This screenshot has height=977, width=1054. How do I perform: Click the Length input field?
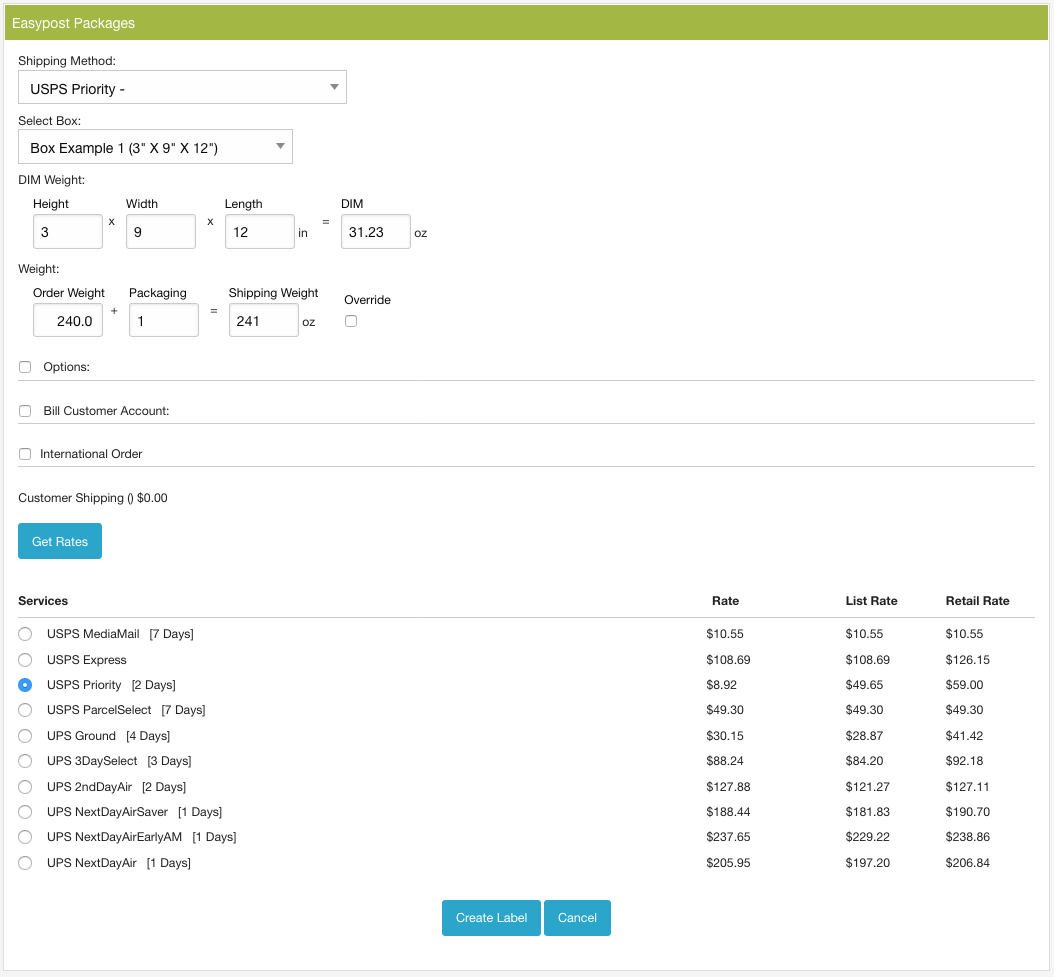(x=259, y=231)
